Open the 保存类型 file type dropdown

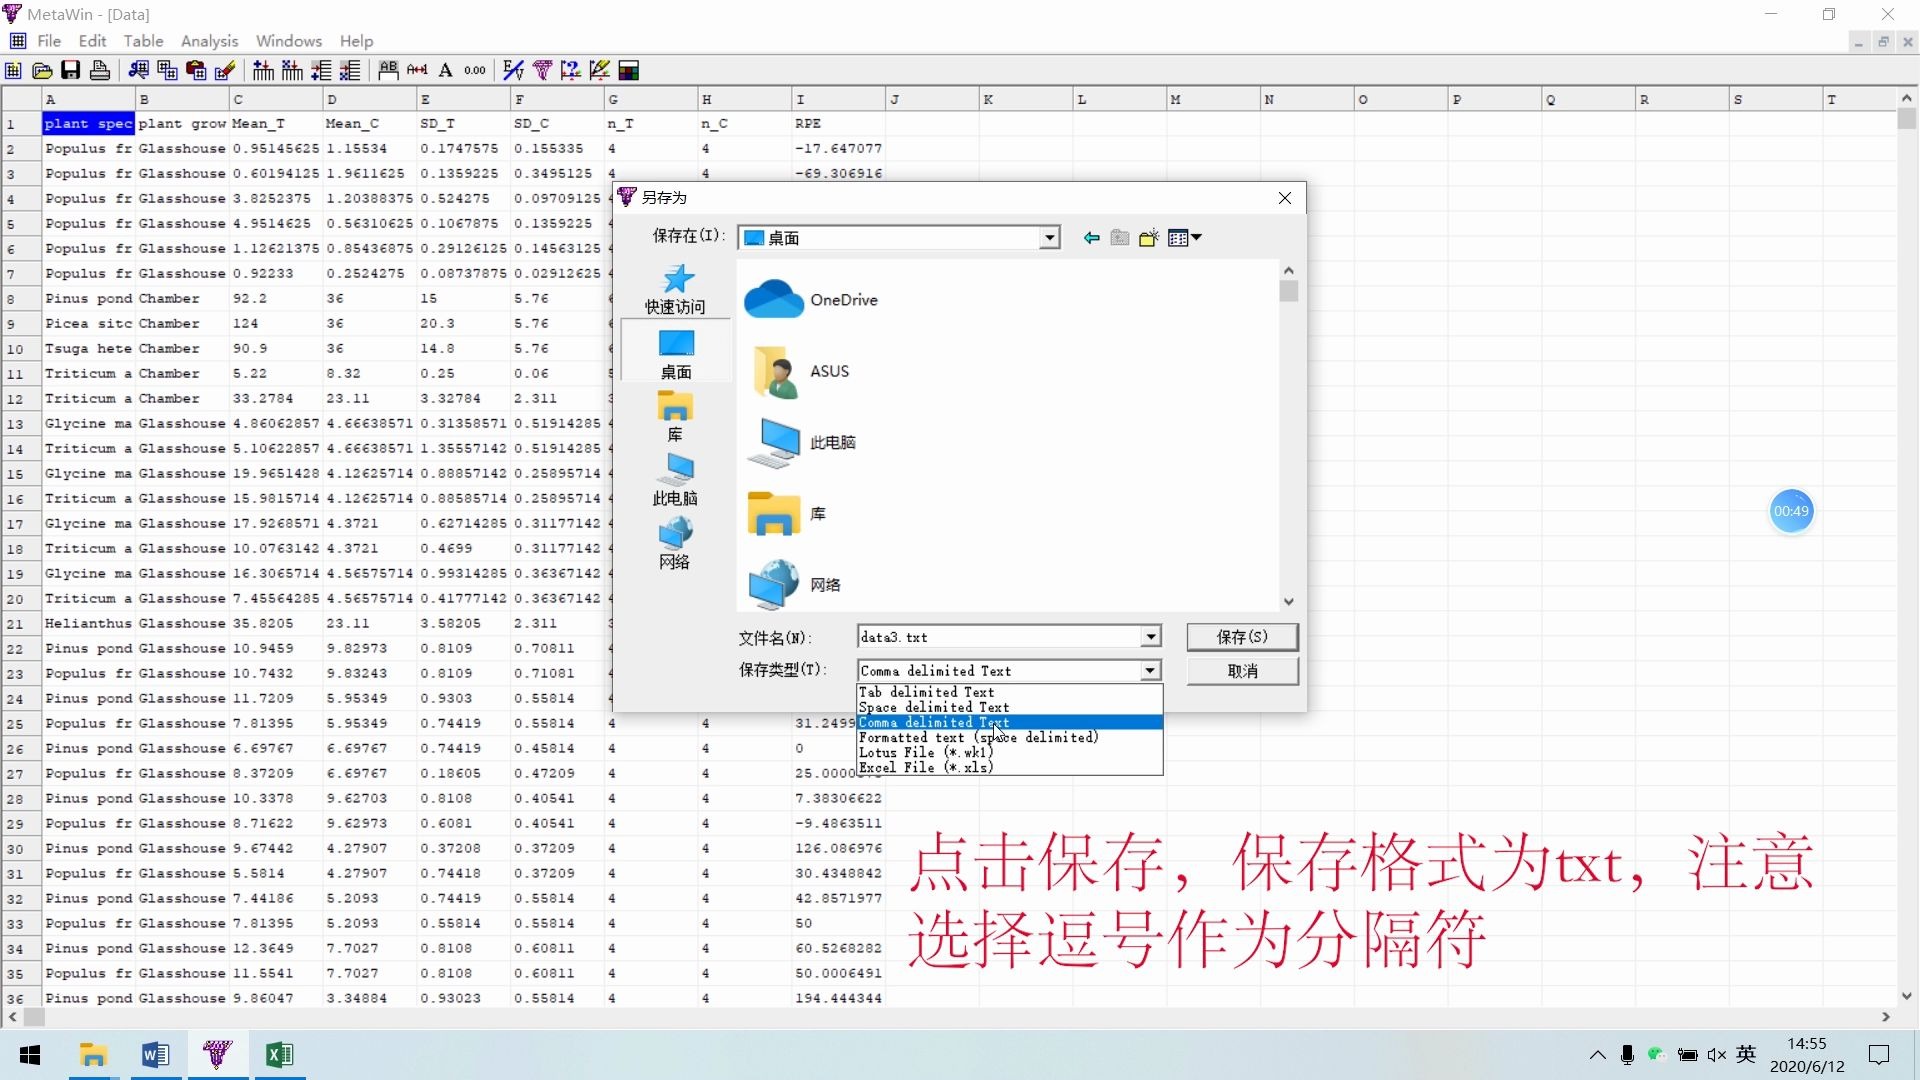click(x=1148, y=670)
